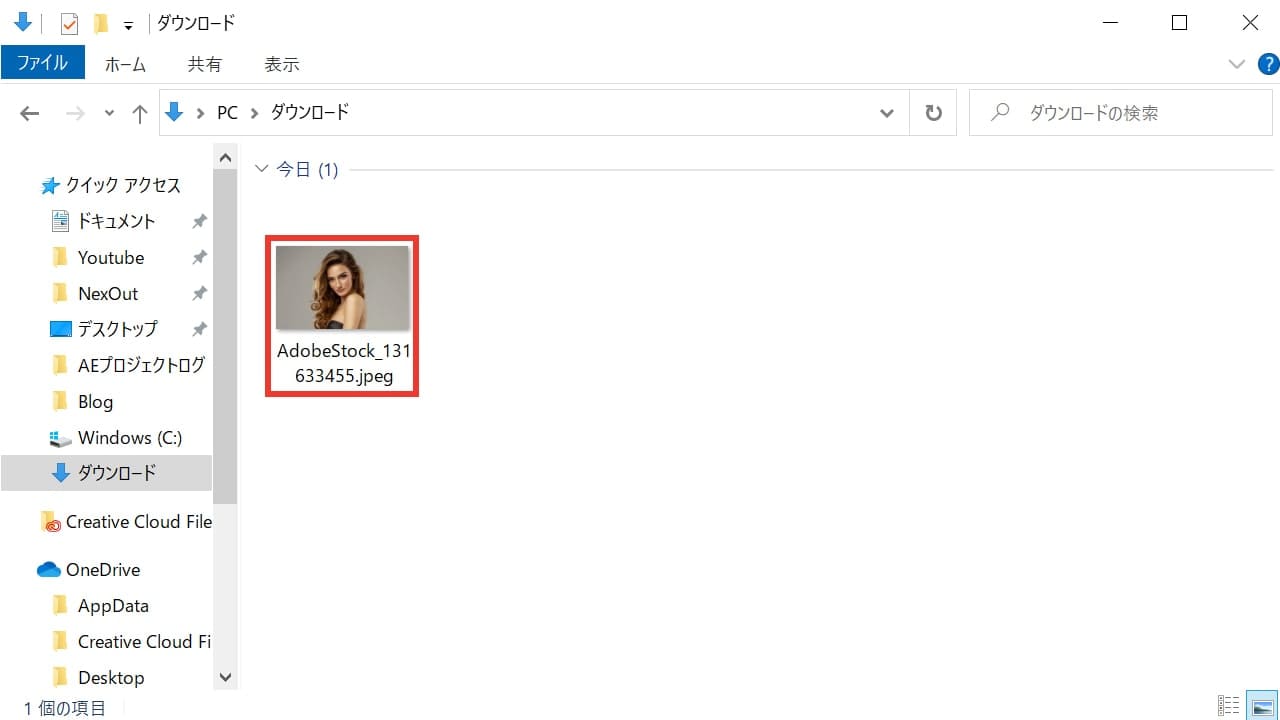Open Desktop folder under OneDrive

[x=111, y=677]
